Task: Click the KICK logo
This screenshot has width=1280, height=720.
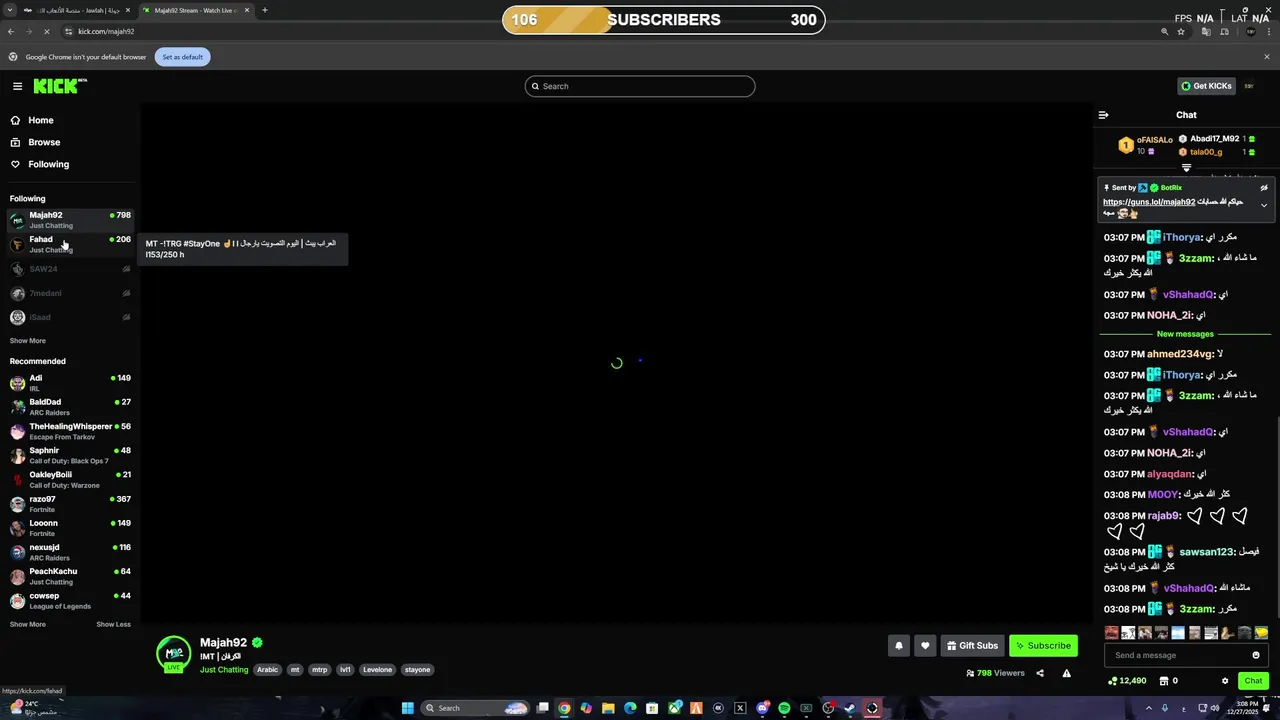Action: click(x=60, y=86)
